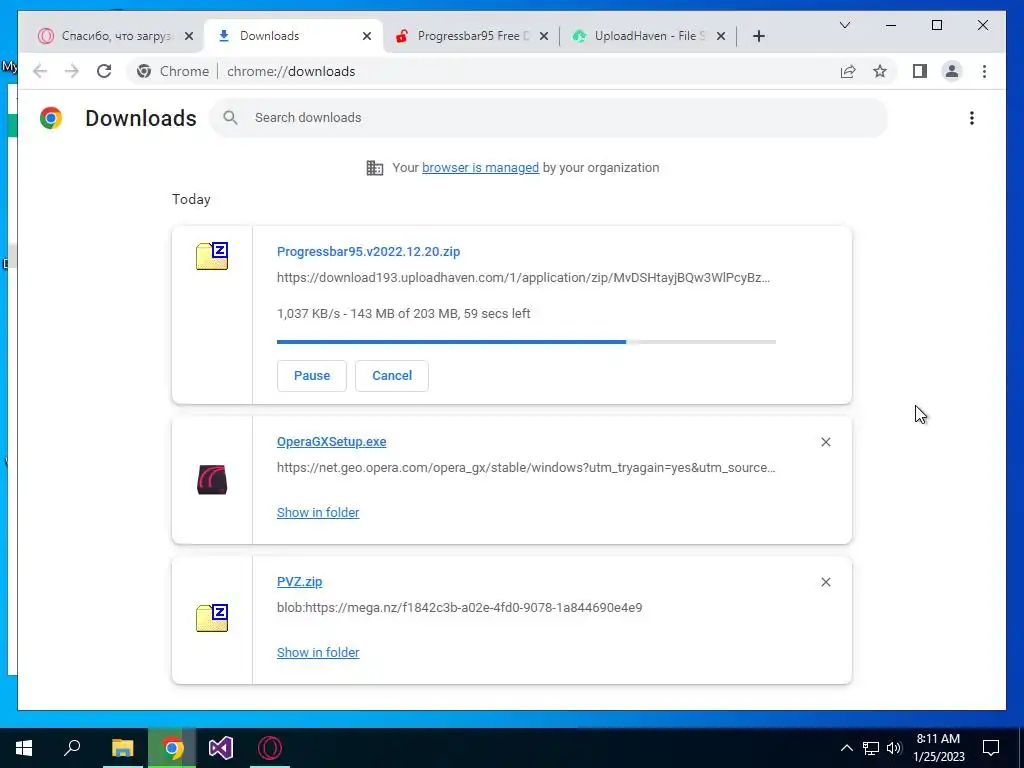Click the mega.nz blob source URL

coord(459,607)
